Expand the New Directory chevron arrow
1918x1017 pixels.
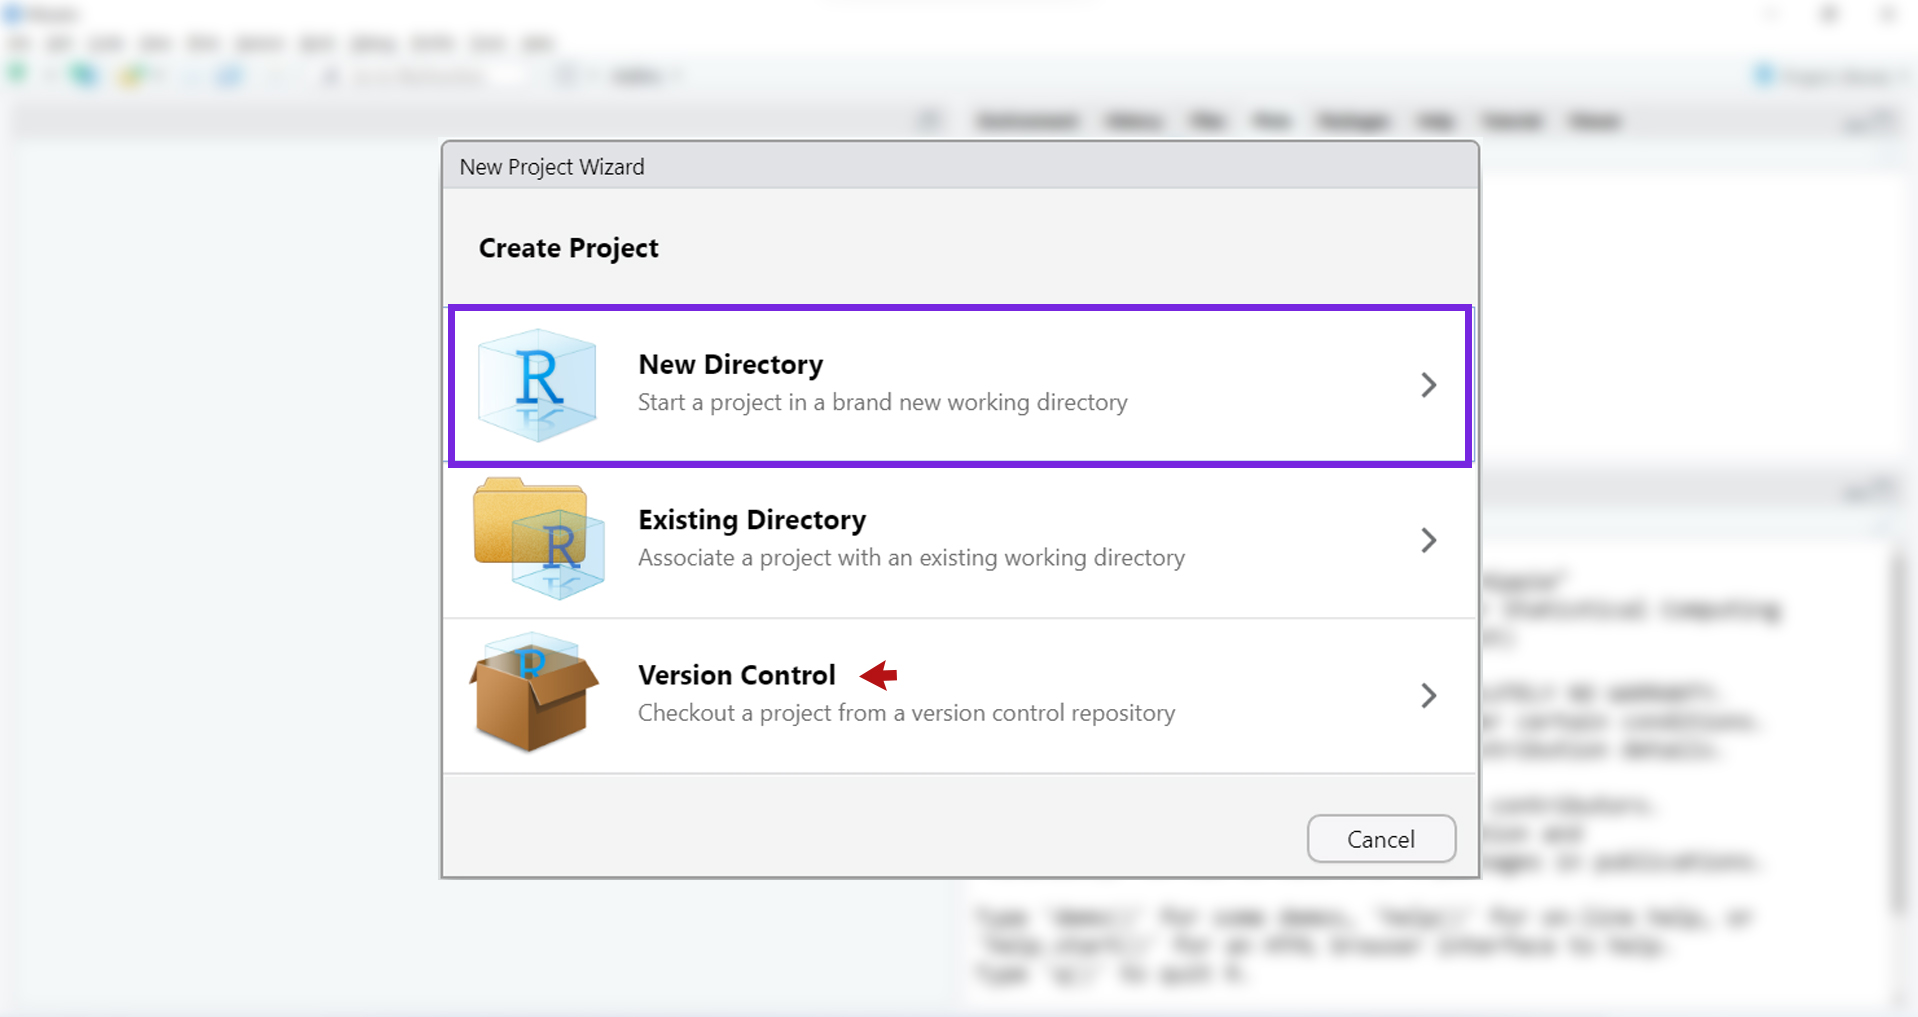point(1428,385)
